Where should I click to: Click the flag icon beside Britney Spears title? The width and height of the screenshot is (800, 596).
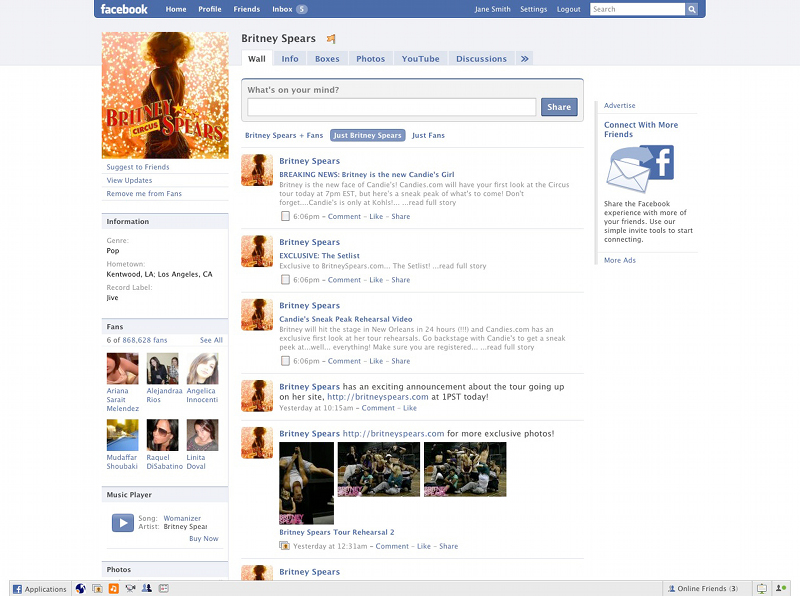[331, 38]
